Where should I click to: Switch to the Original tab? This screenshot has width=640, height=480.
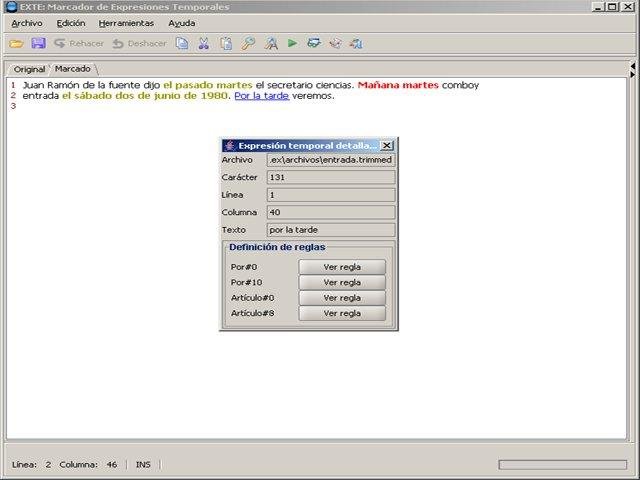point(29,69)
